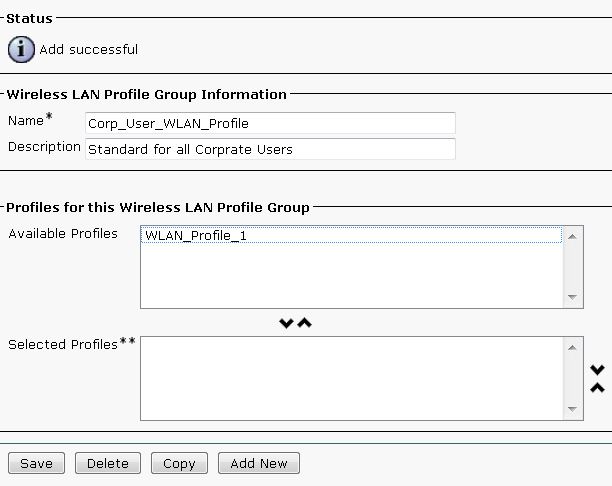The width and height of the screenshot is (612, 486).
Task: Select WLAN_Profile_1 in Available Profiles
Action: [x=195, y=236]
